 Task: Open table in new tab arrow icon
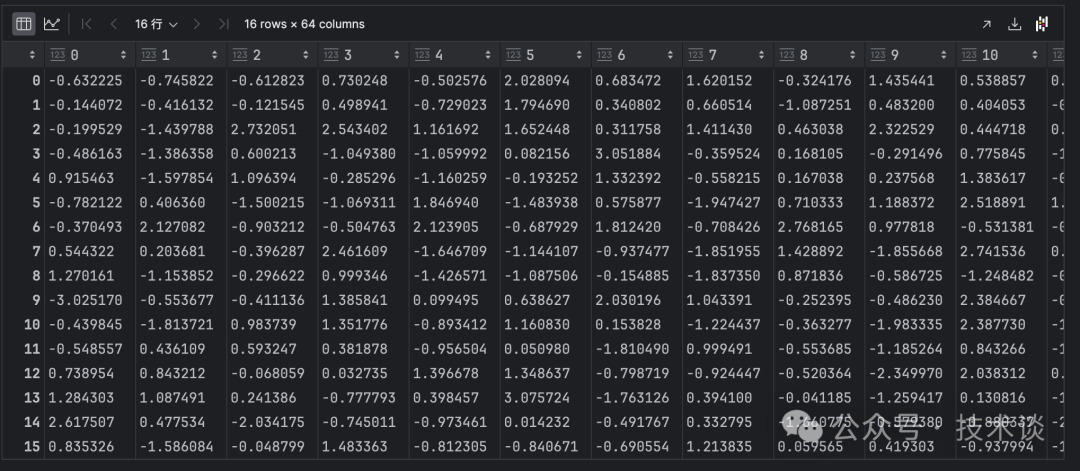[x=986, y=24]
